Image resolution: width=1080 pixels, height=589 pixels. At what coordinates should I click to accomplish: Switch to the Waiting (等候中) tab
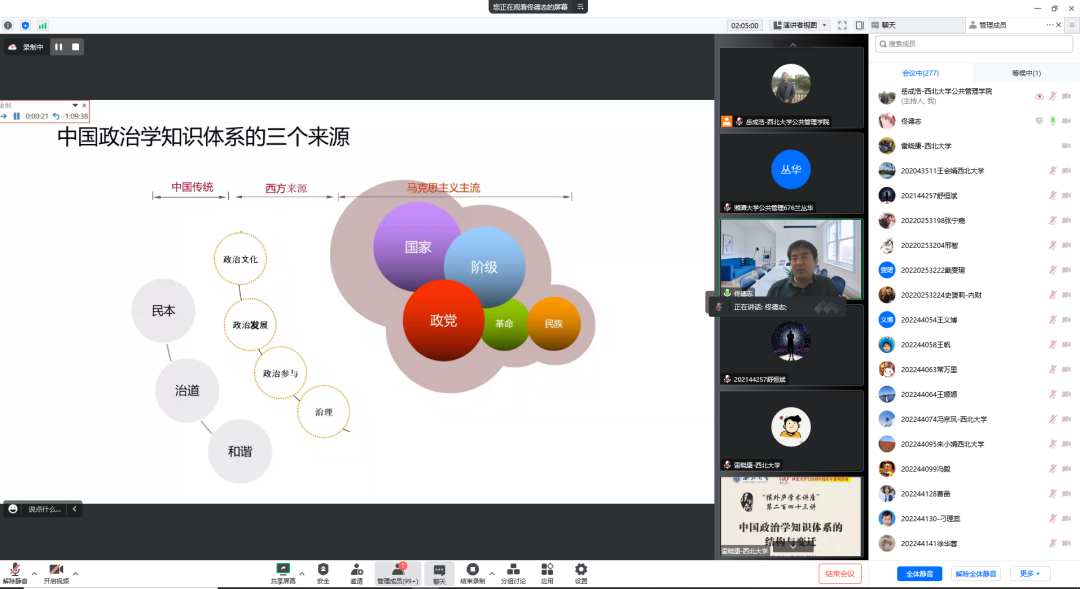click(x=1026, y=73)
